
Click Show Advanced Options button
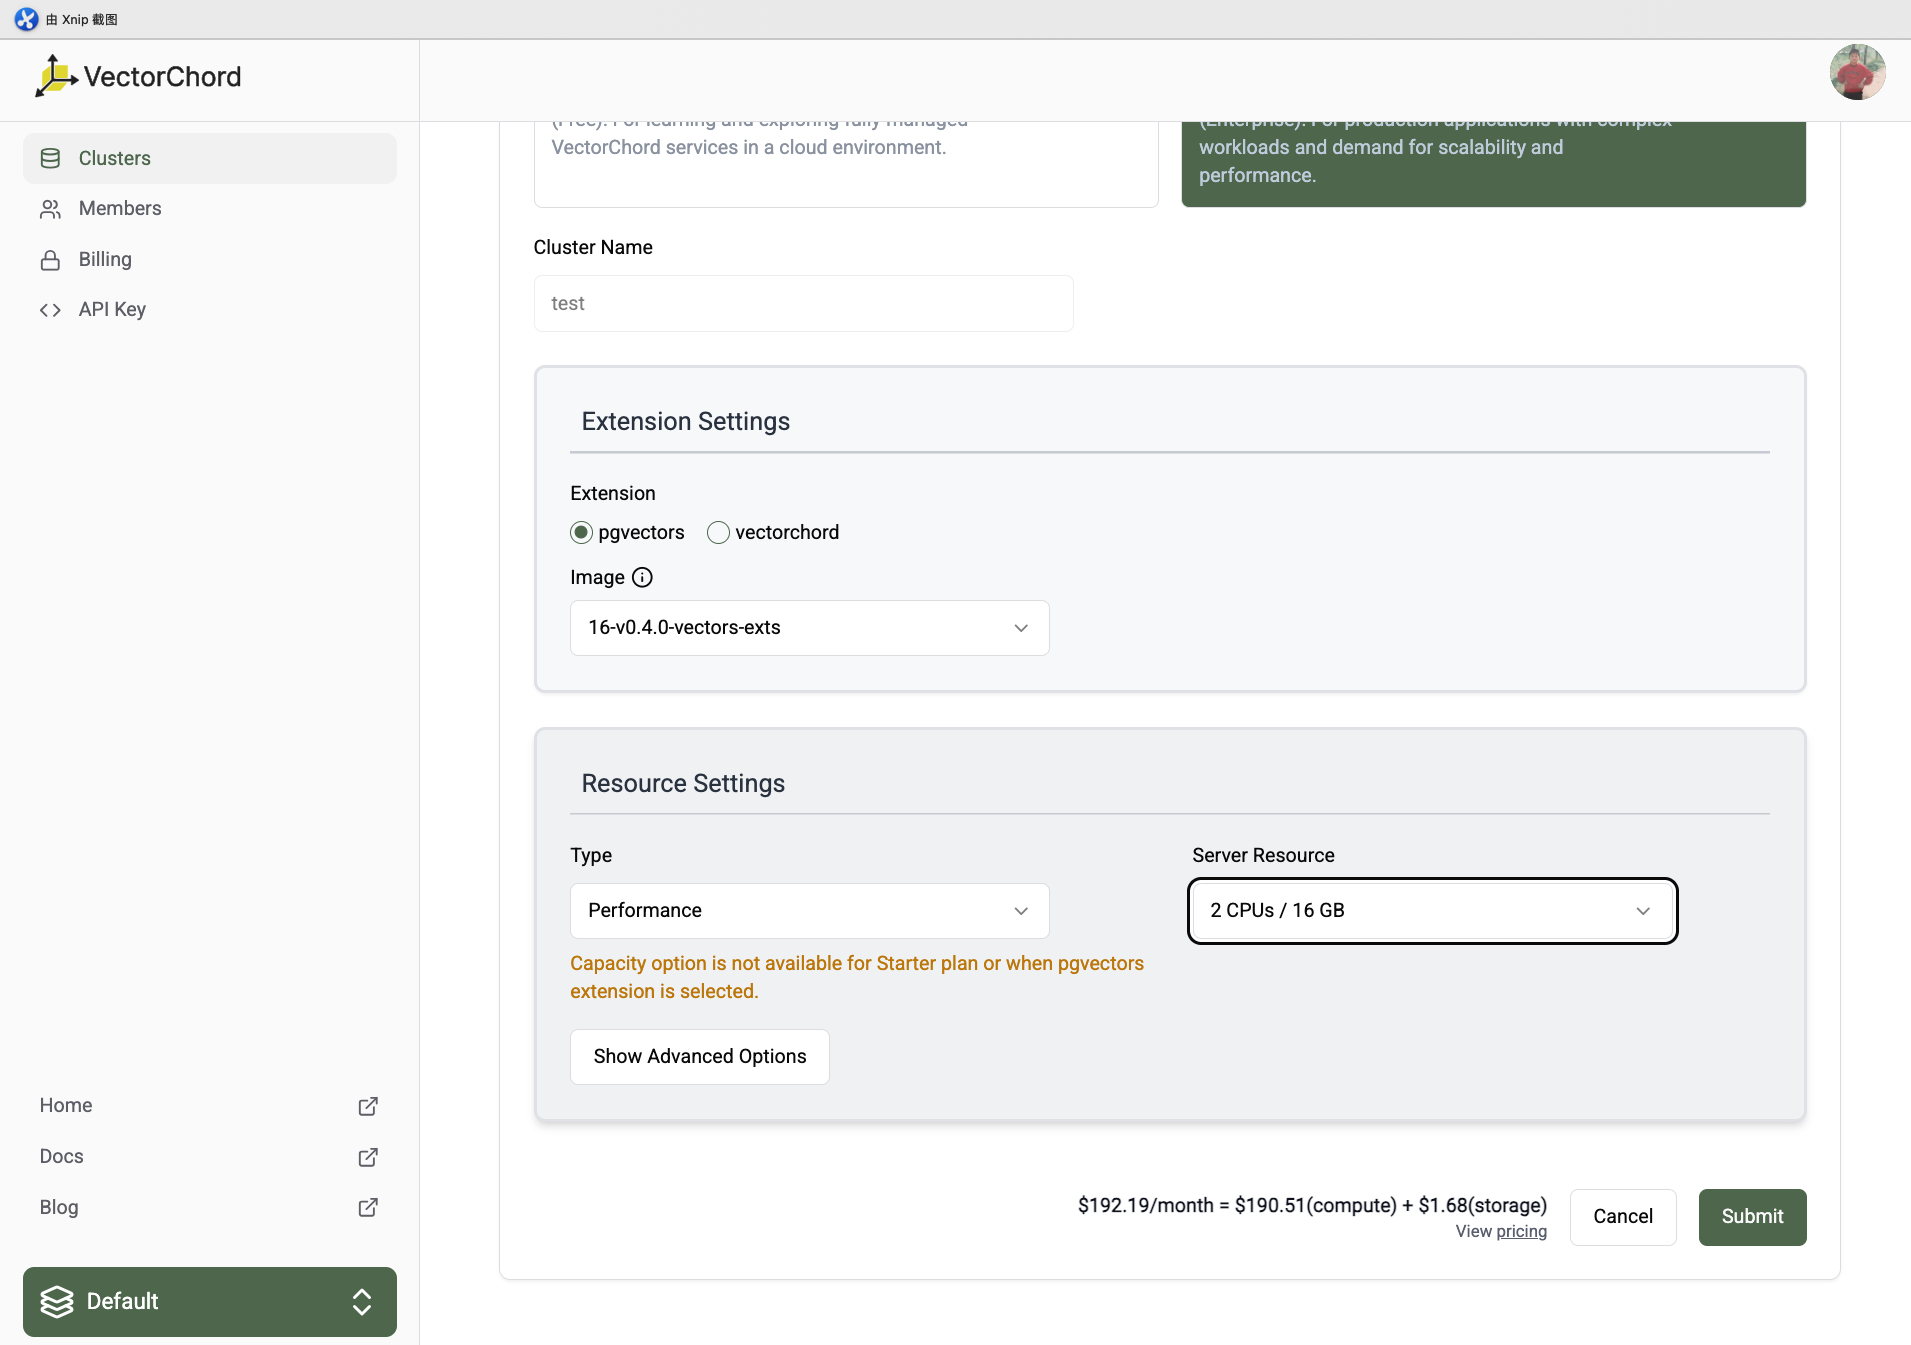point(699,1057)
